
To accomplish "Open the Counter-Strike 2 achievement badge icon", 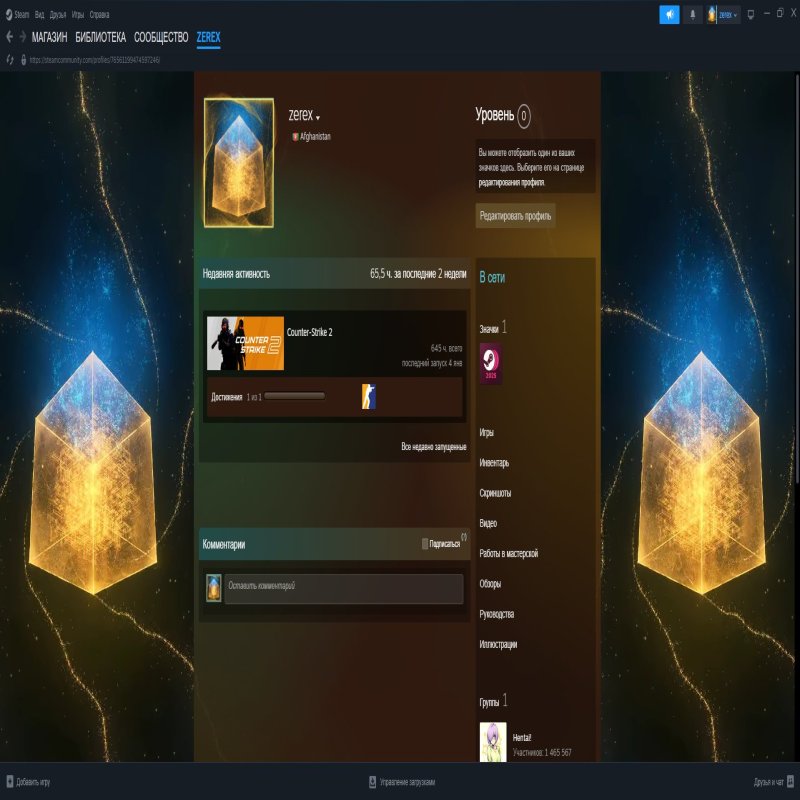I will pos(367,397).
